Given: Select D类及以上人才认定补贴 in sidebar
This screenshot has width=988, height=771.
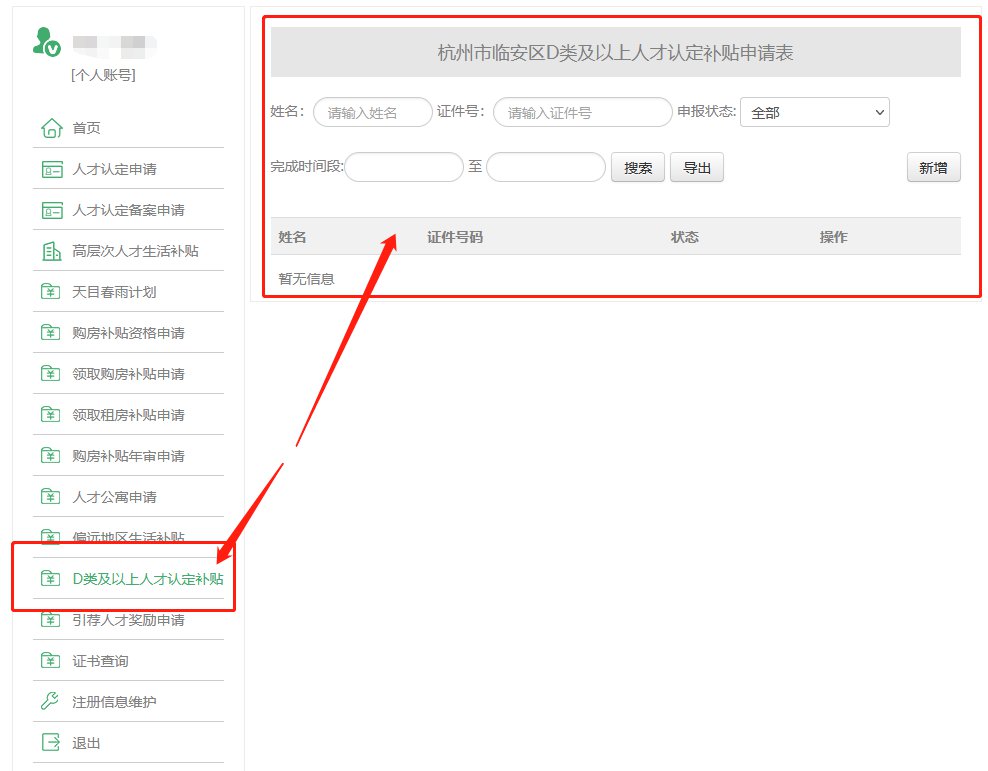Looking at the screenshot, I should tap(147, 579).
